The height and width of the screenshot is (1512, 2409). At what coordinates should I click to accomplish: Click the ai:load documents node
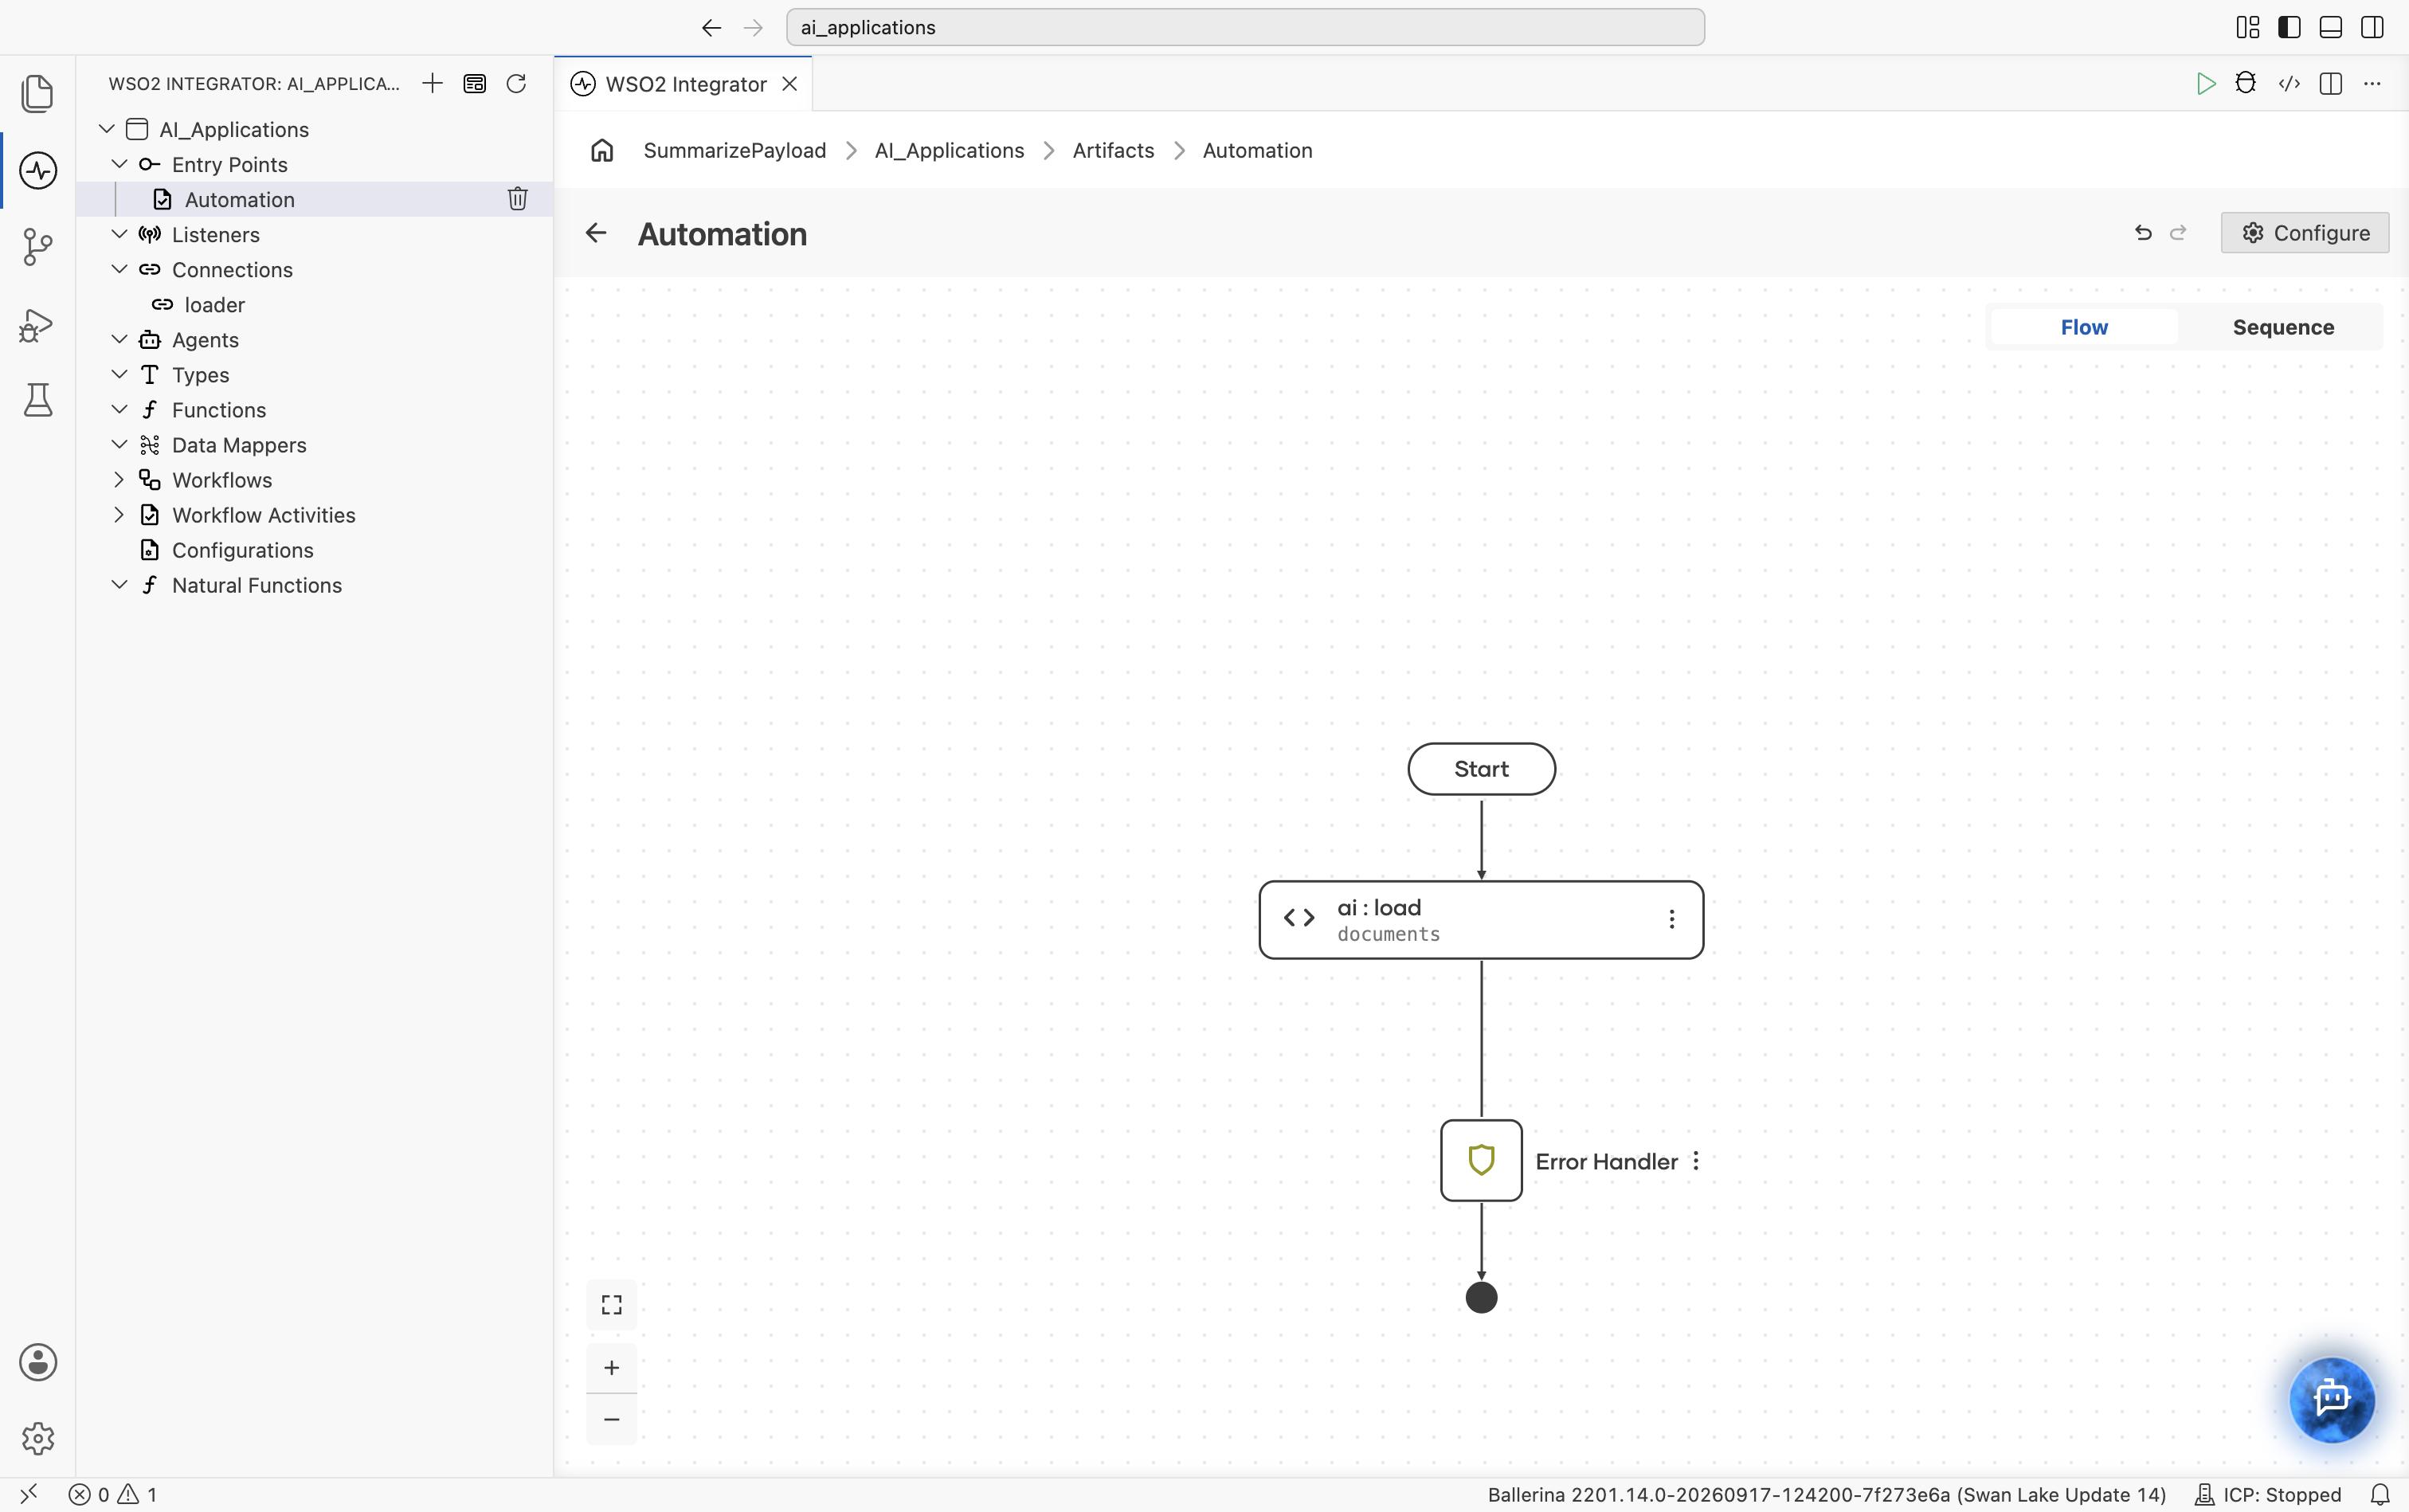click(x=1481, y=920)
